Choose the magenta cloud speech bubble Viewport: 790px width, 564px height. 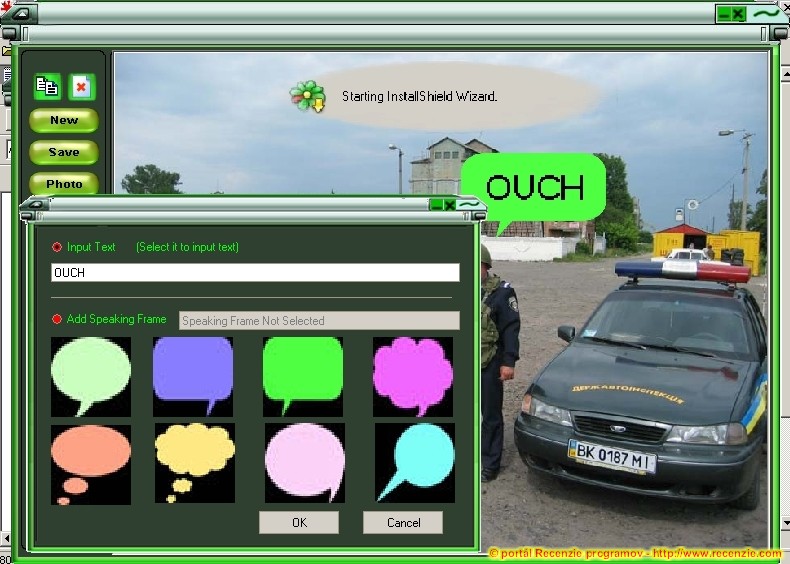[413, 377]
